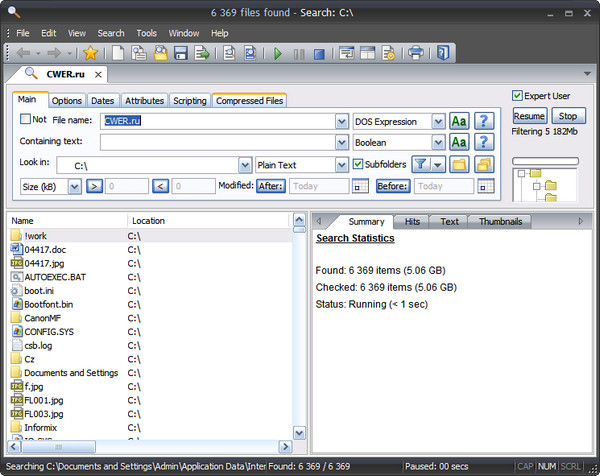This screenshot has height=476, width=600.
Task: Create a new search with blank page icon
Action: [x=118, y=53]
